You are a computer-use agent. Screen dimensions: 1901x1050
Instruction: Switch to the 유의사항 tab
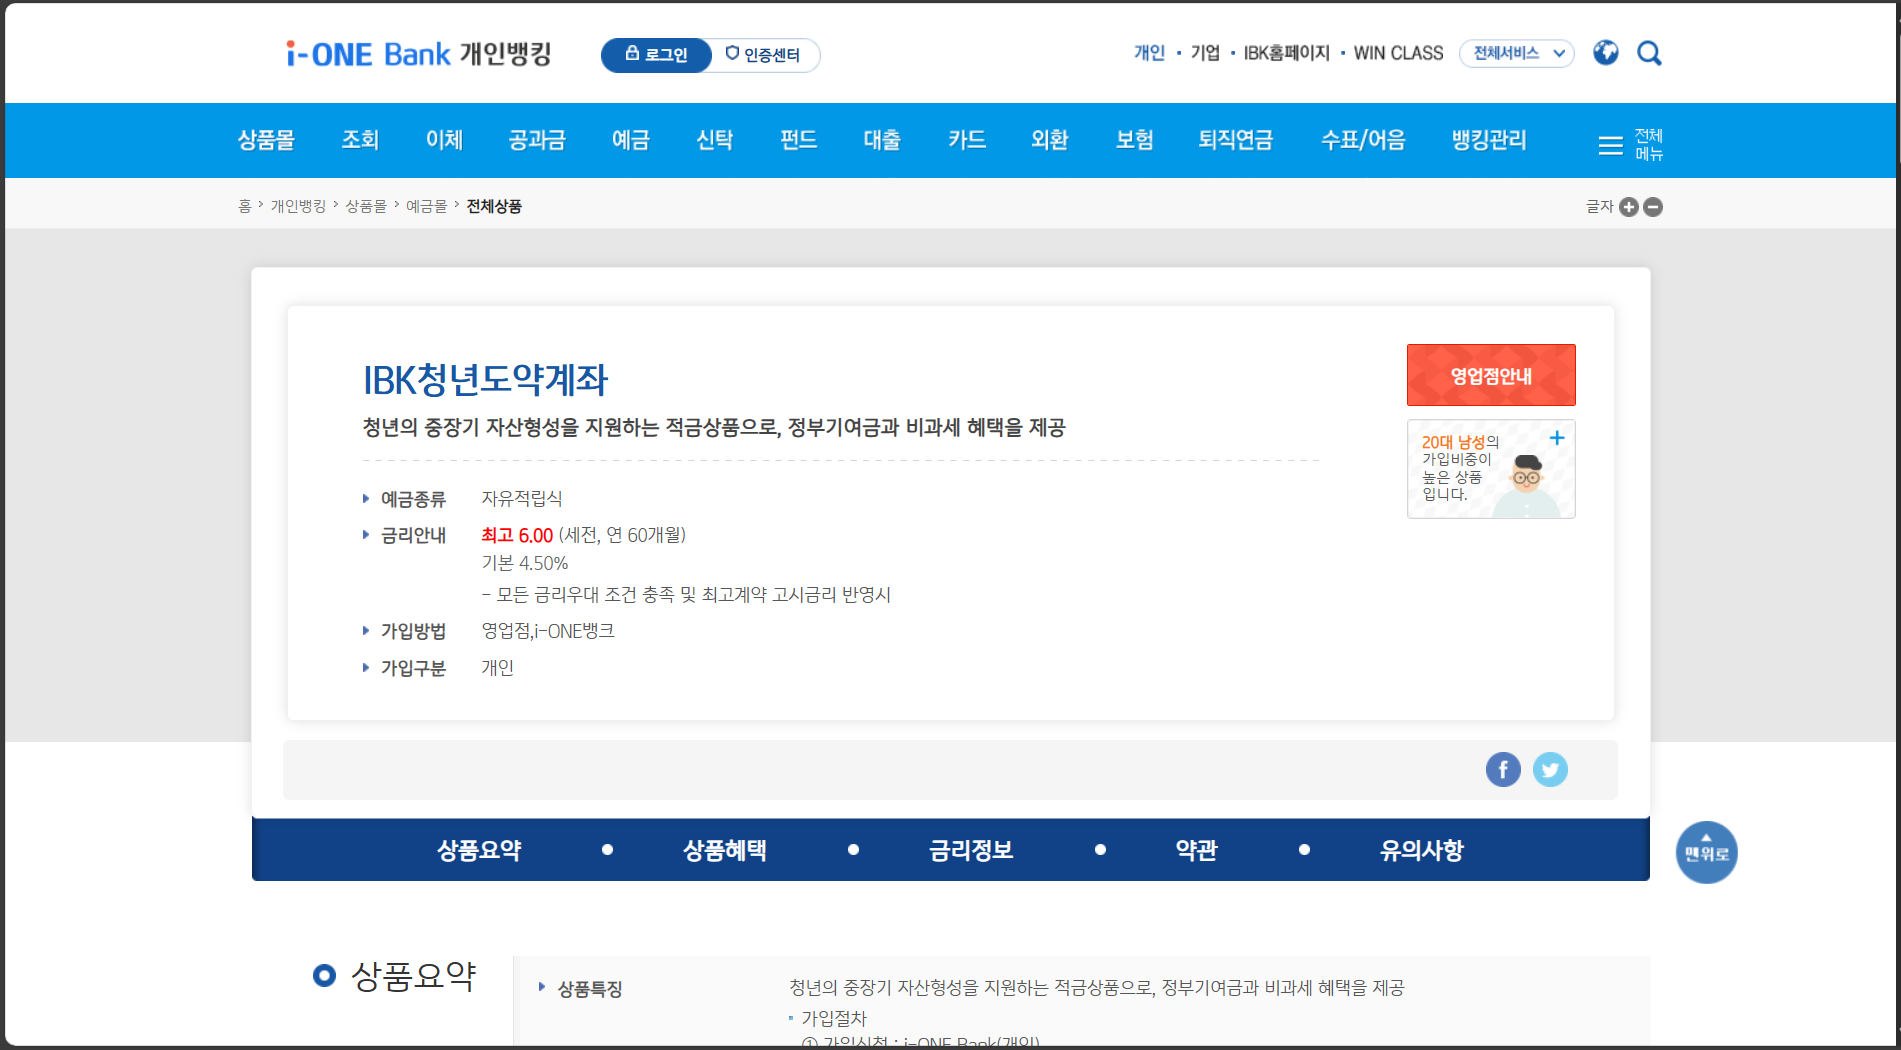click(x=1421, y=850)
